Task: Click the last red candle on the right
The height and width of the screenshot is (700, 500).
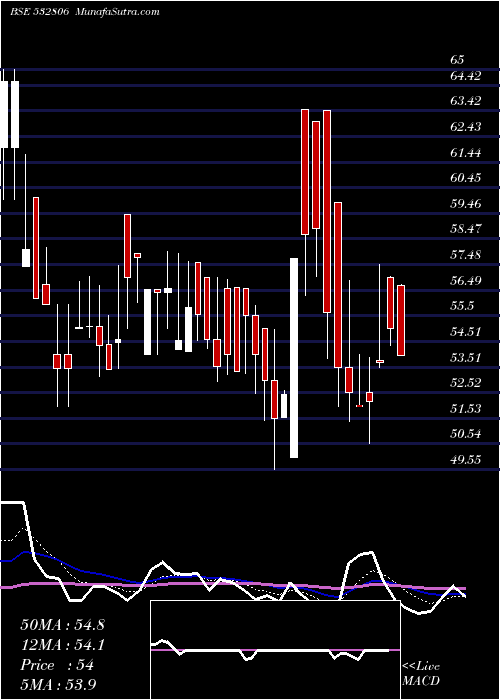Action: (x=401, y=320)
